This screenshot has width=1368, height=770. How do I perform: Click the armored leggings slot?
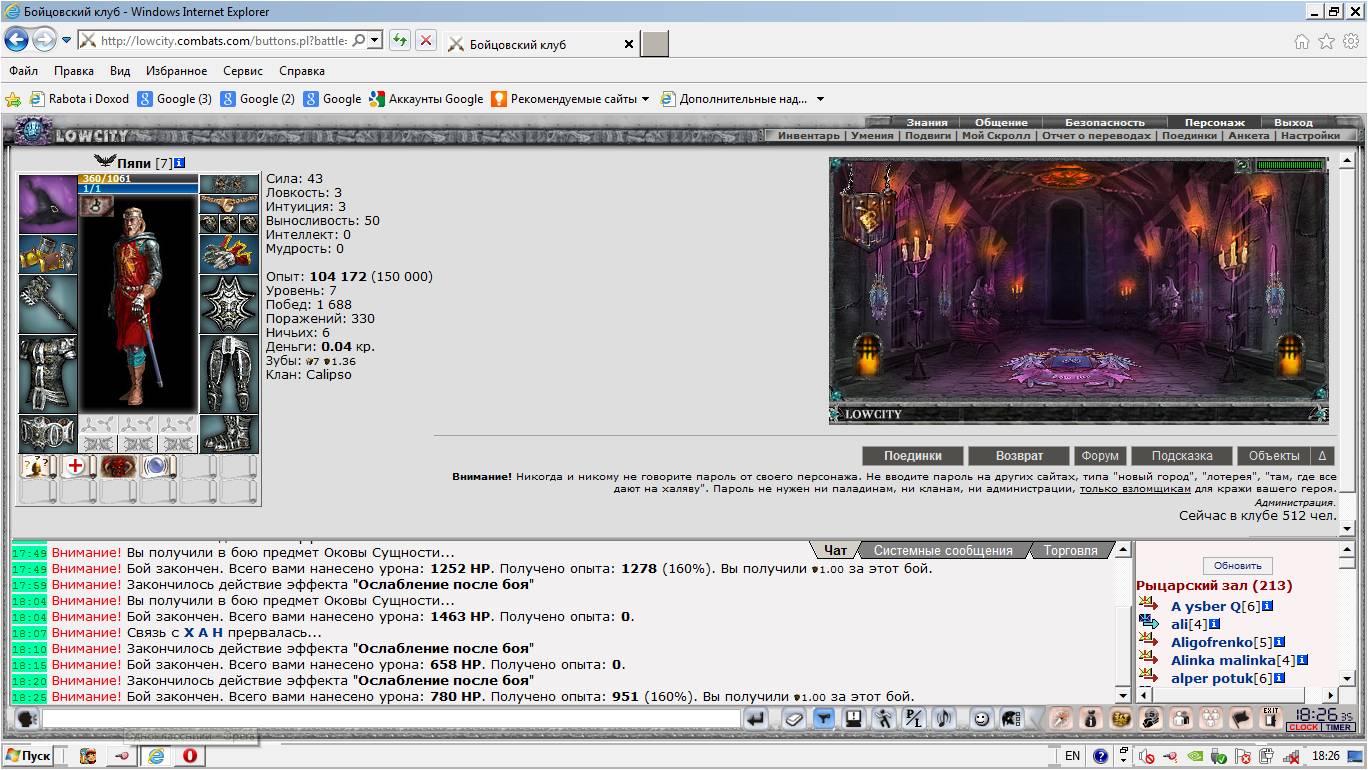click(x=229, y=374)
